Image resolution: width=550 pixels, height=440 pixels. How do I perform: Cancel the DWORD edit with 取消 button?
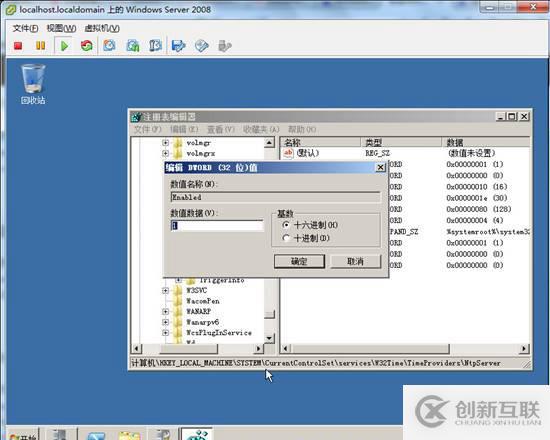point(355,261)
